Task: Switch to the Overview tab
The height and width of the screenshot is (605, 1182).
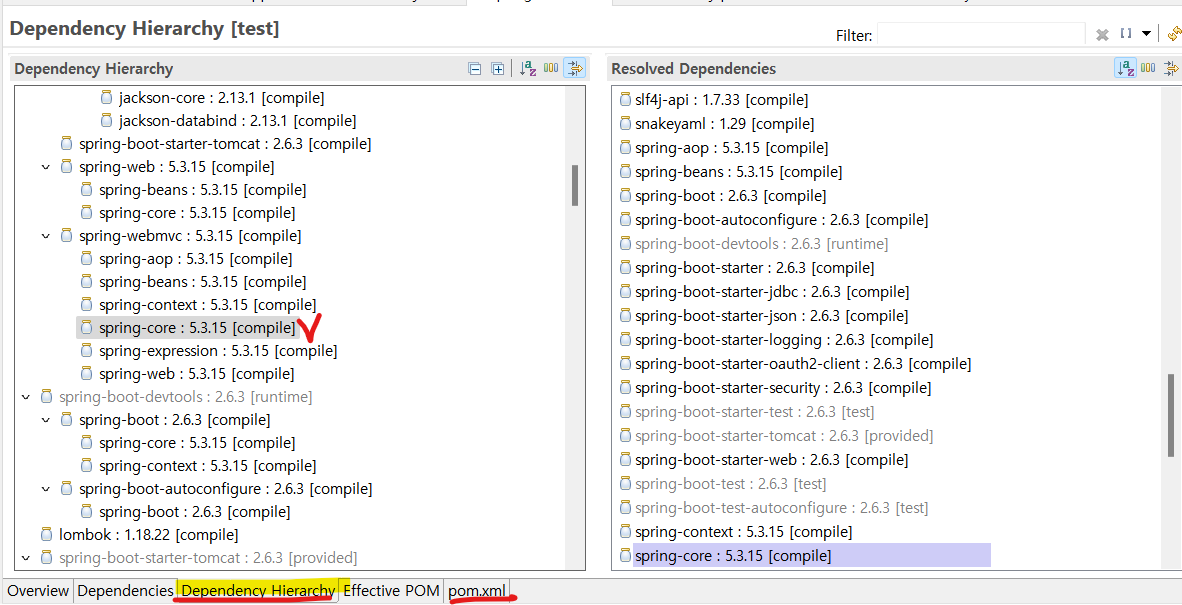Action: click(x=38, y=591)
